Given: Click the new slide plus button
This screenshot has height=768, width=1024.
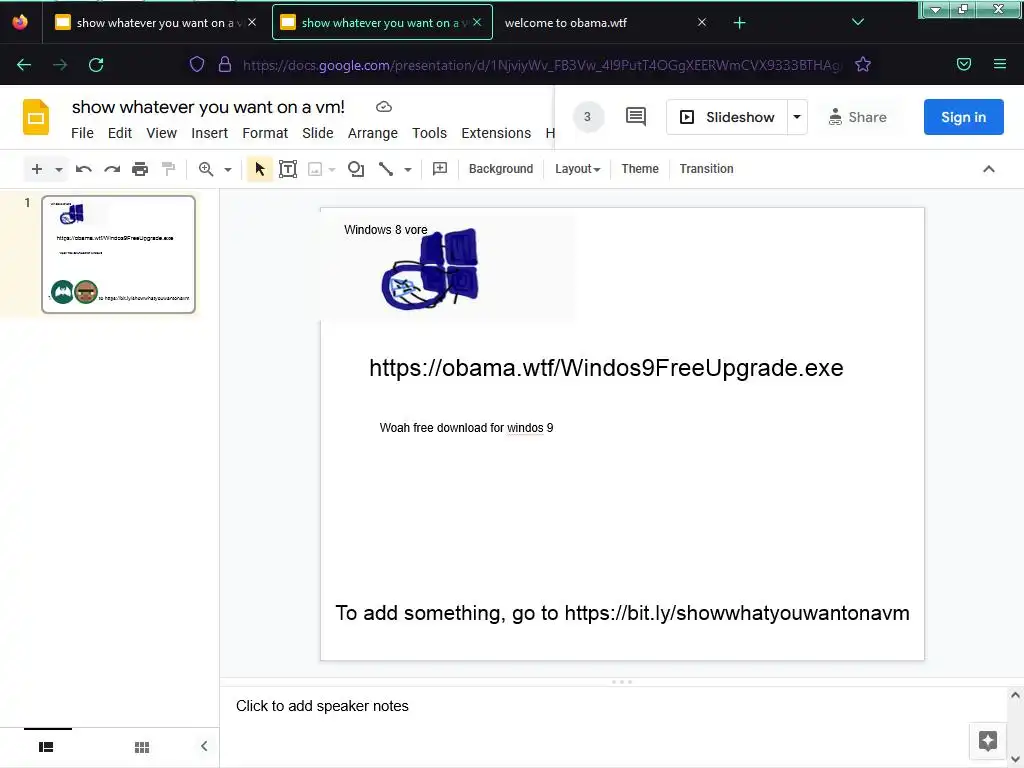Looking at the screenshot, I should [x=37, y=169].
